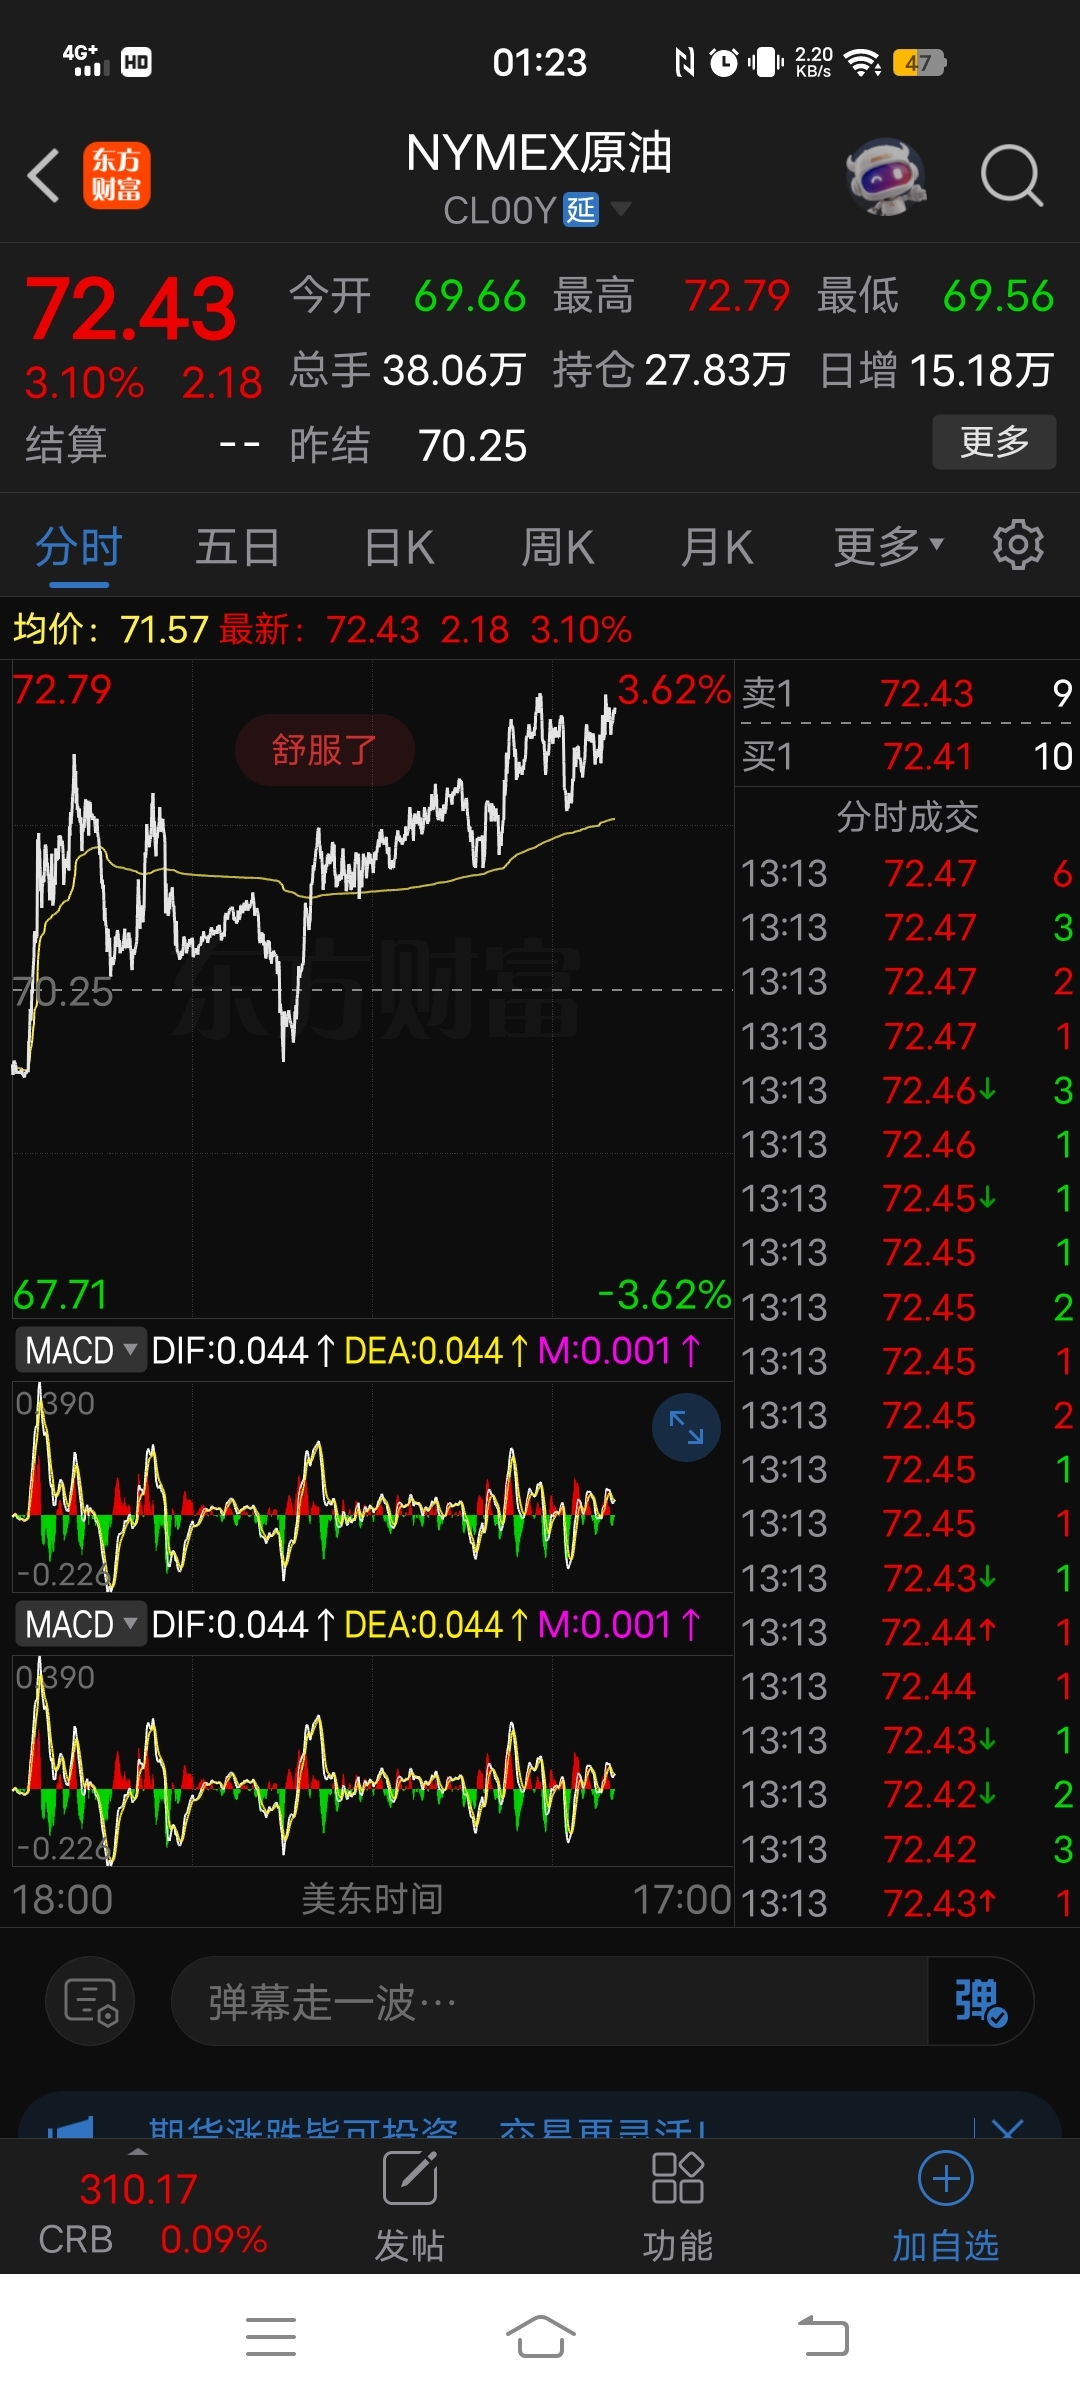Tap the 3.62% upper limit label

pos(674,690)
